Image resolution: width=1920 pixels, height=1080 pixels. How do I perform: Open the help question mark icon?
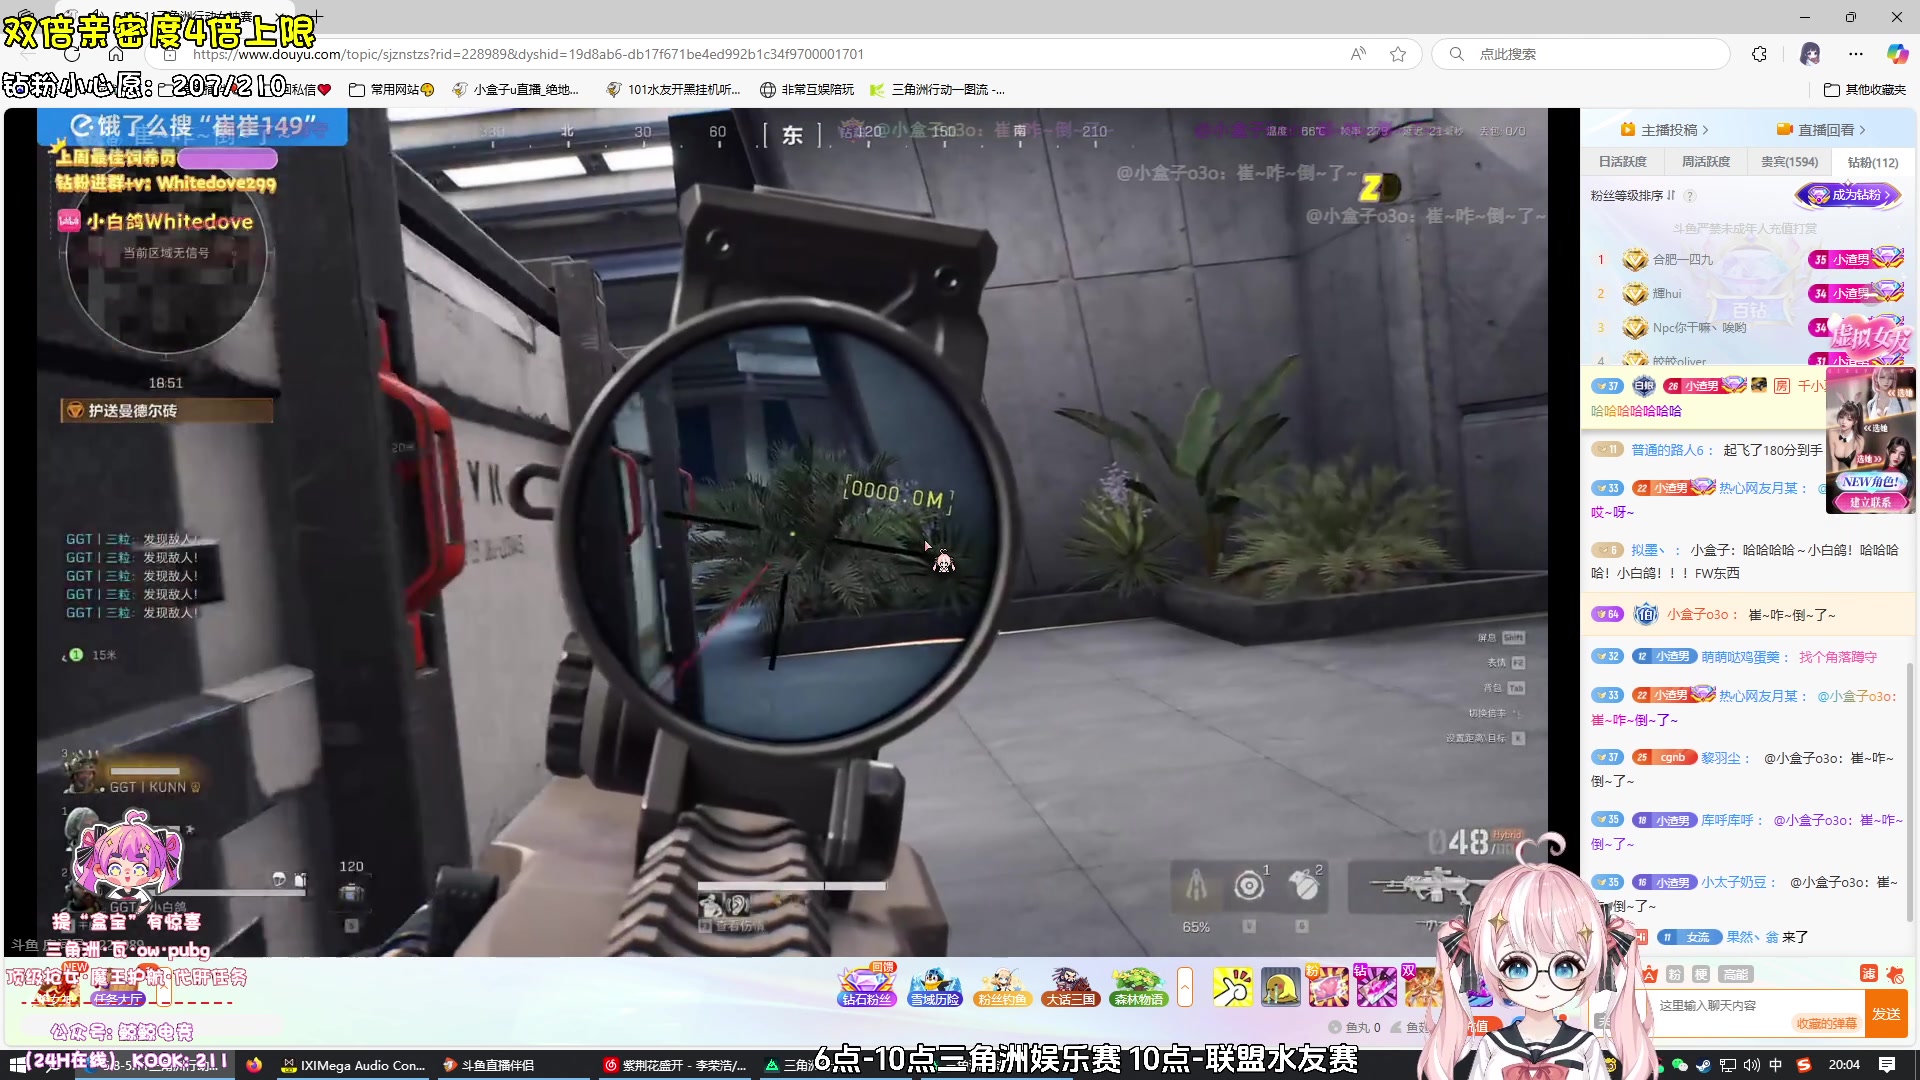(x=1690, y=196)
